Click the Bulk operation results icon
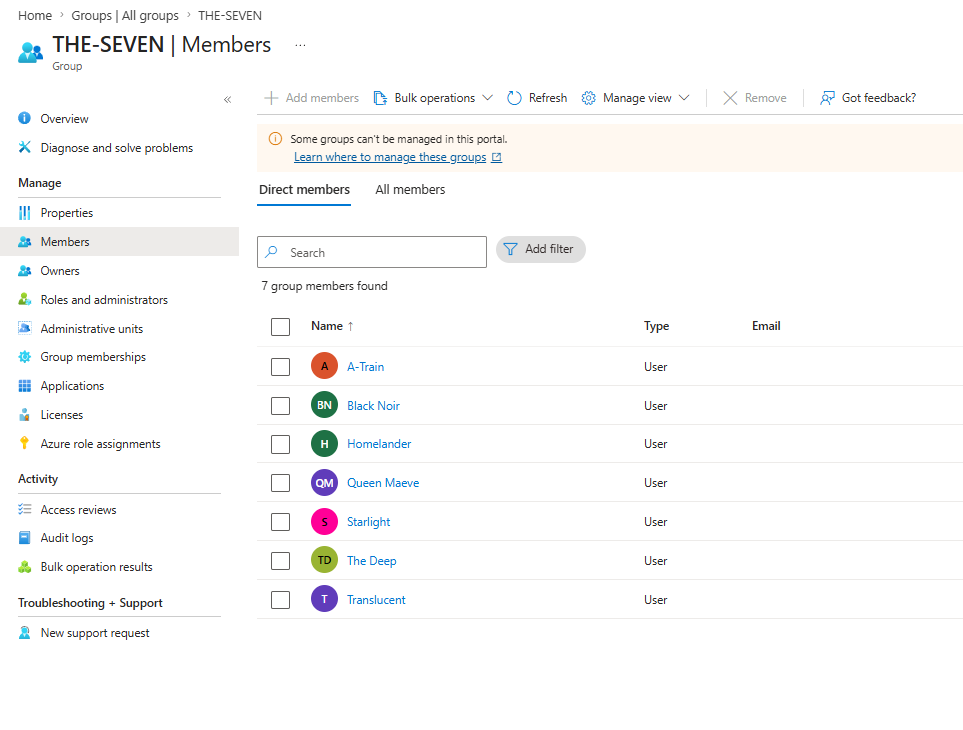963x730 pixels. (25, 566)
